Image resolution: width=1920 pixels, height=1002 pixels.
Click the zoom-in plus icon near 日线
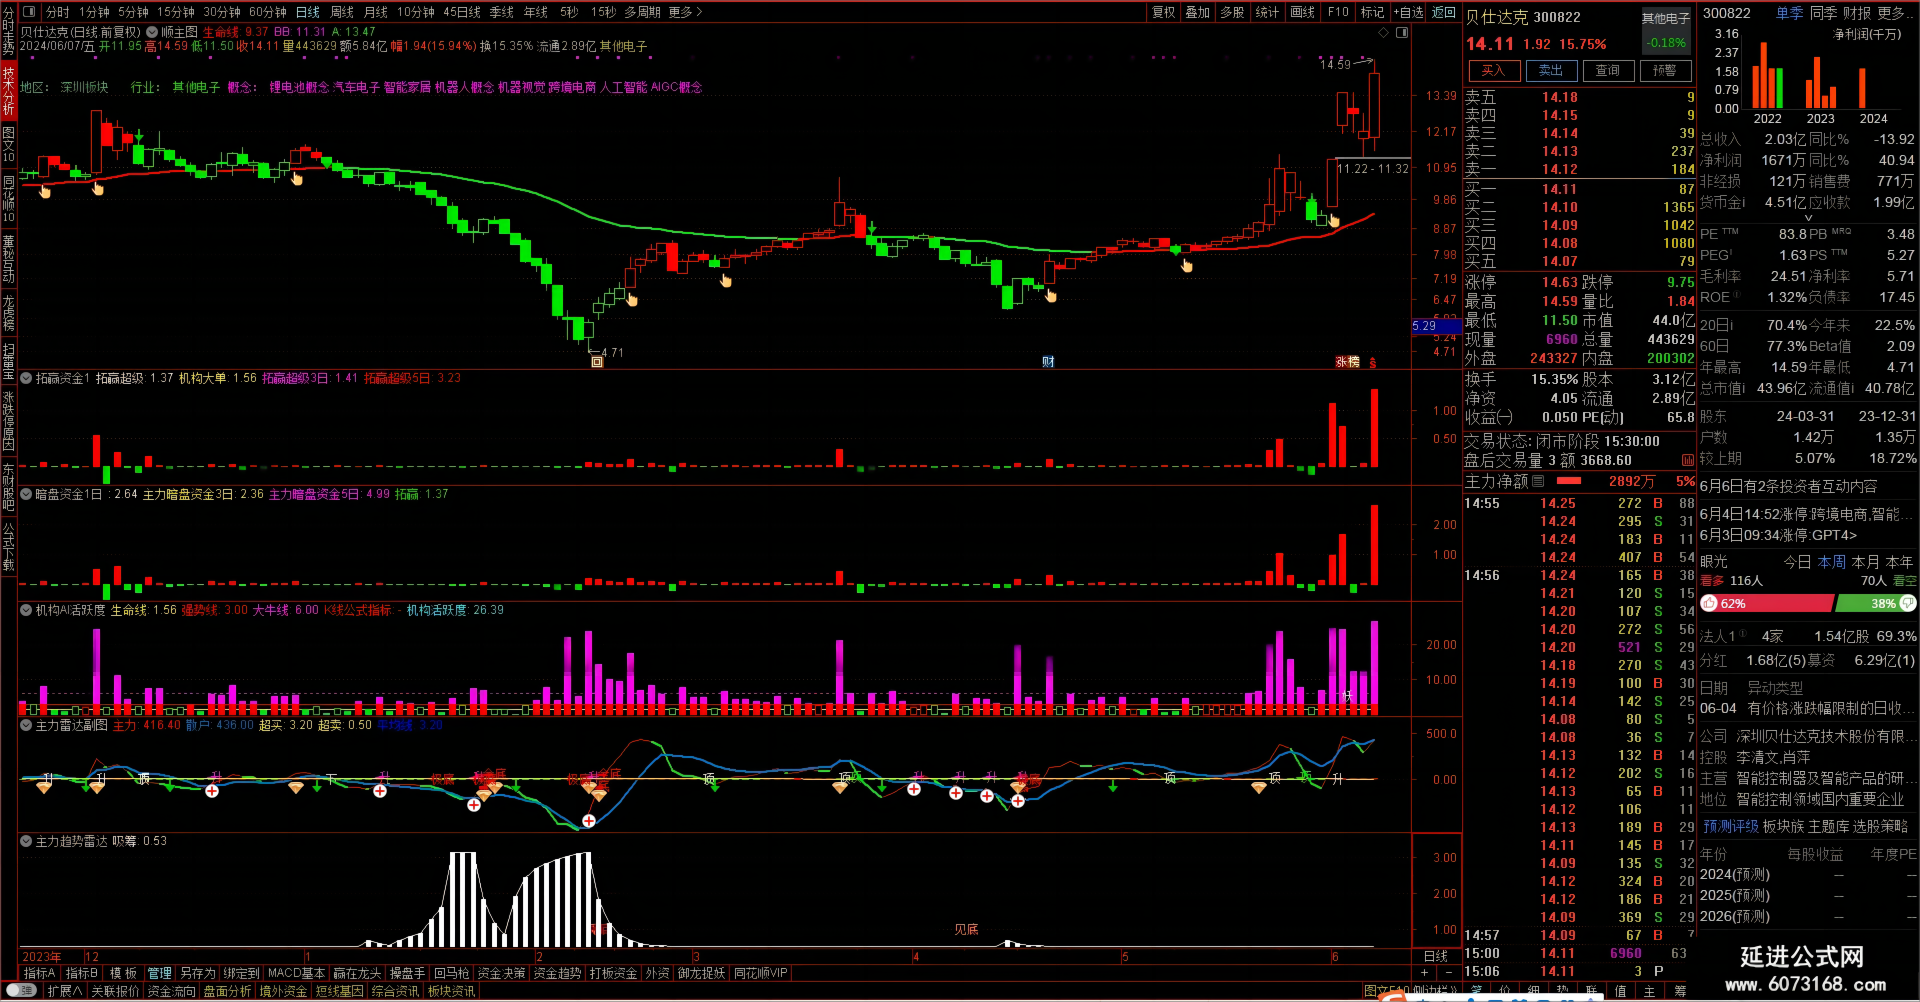pyautogui.click(x=1425, y=973)
